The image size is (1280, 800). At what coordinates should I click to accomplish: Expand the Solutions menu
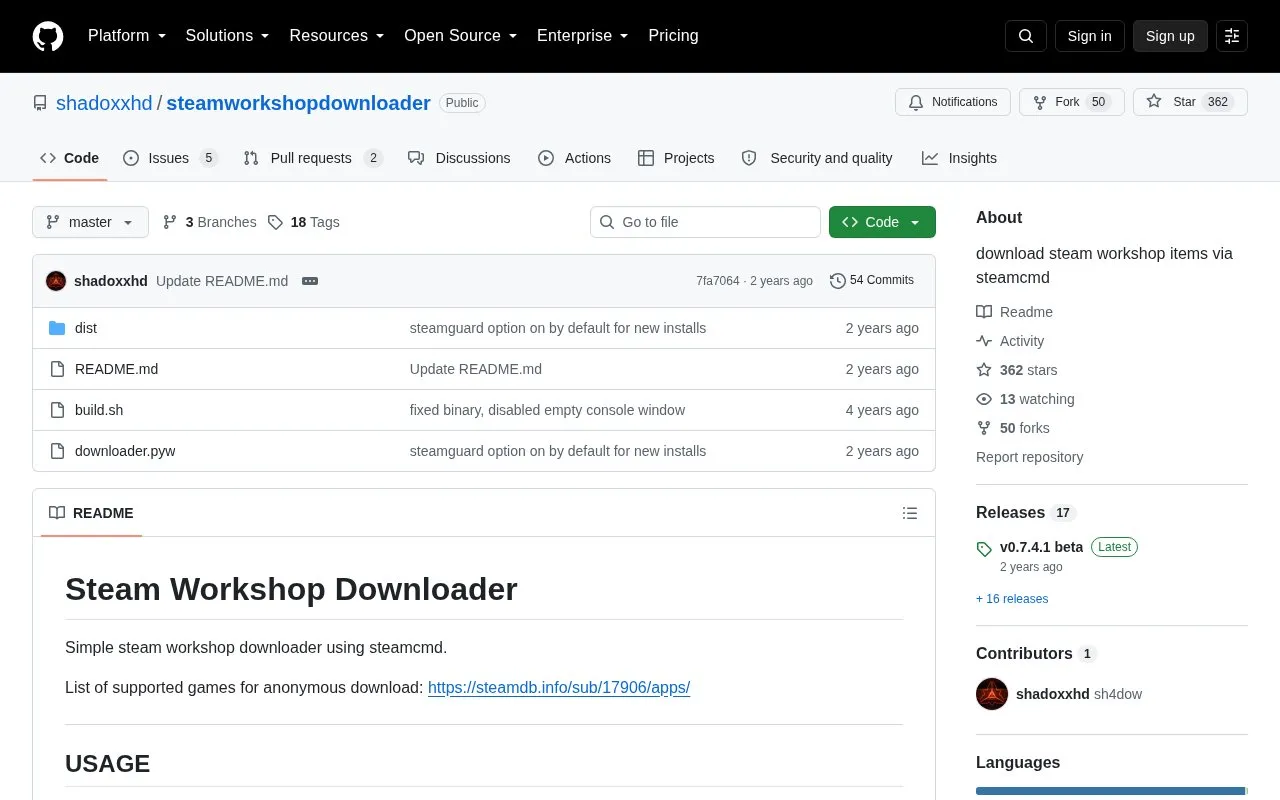(x=228, y=36)
